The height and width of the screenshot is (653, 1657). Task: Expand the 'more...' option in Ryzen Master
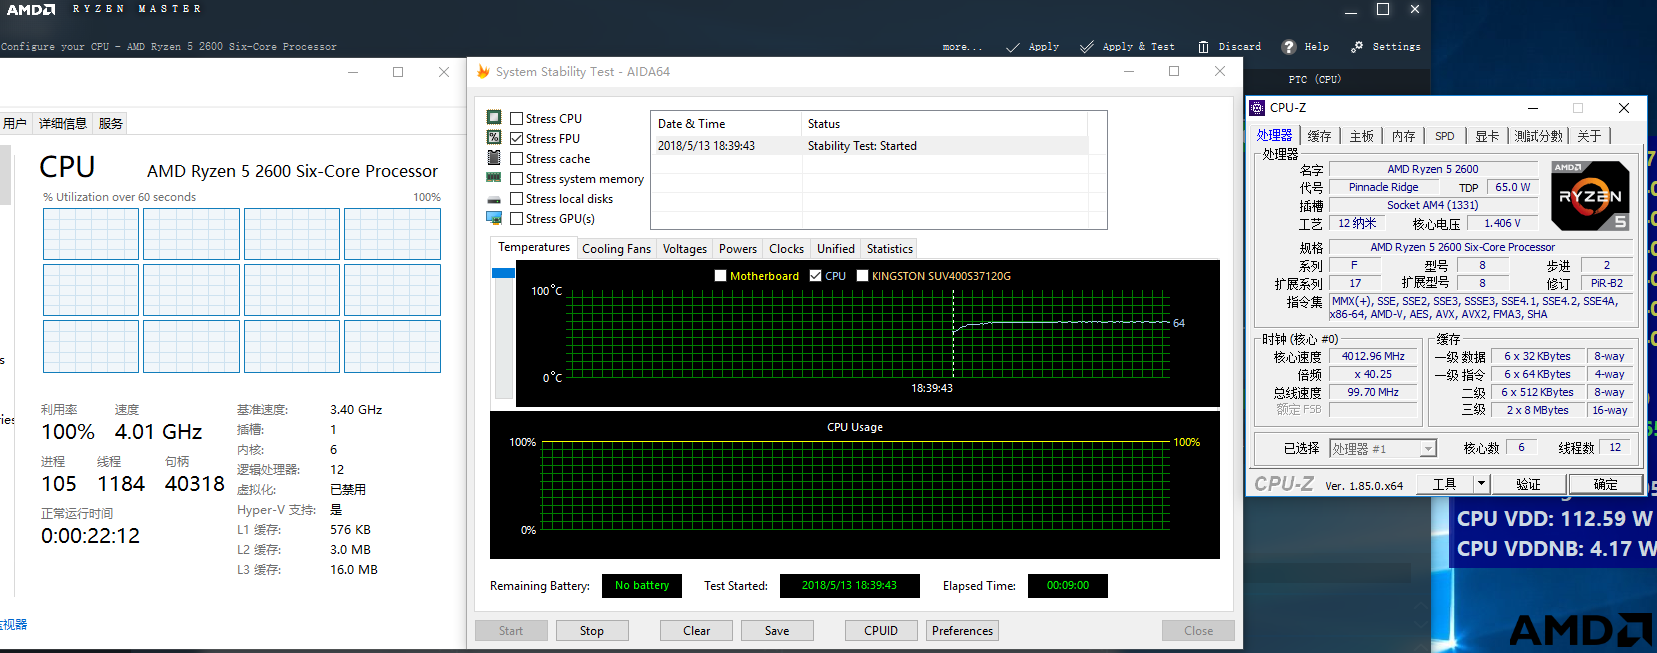pos(962,47)
